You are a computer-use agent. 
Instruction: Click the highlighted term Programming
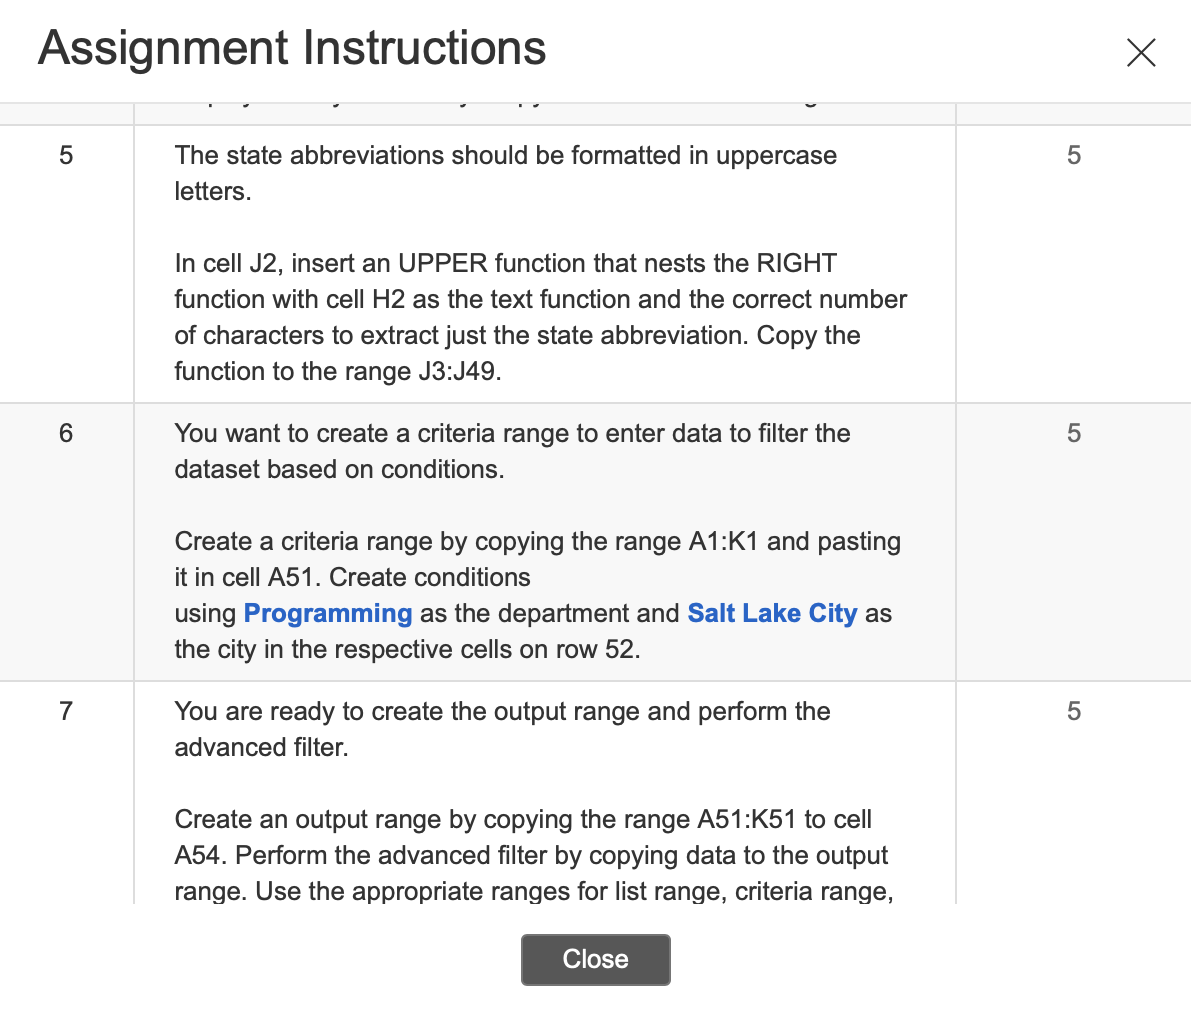pyautogui.click(x=327, y=613)
